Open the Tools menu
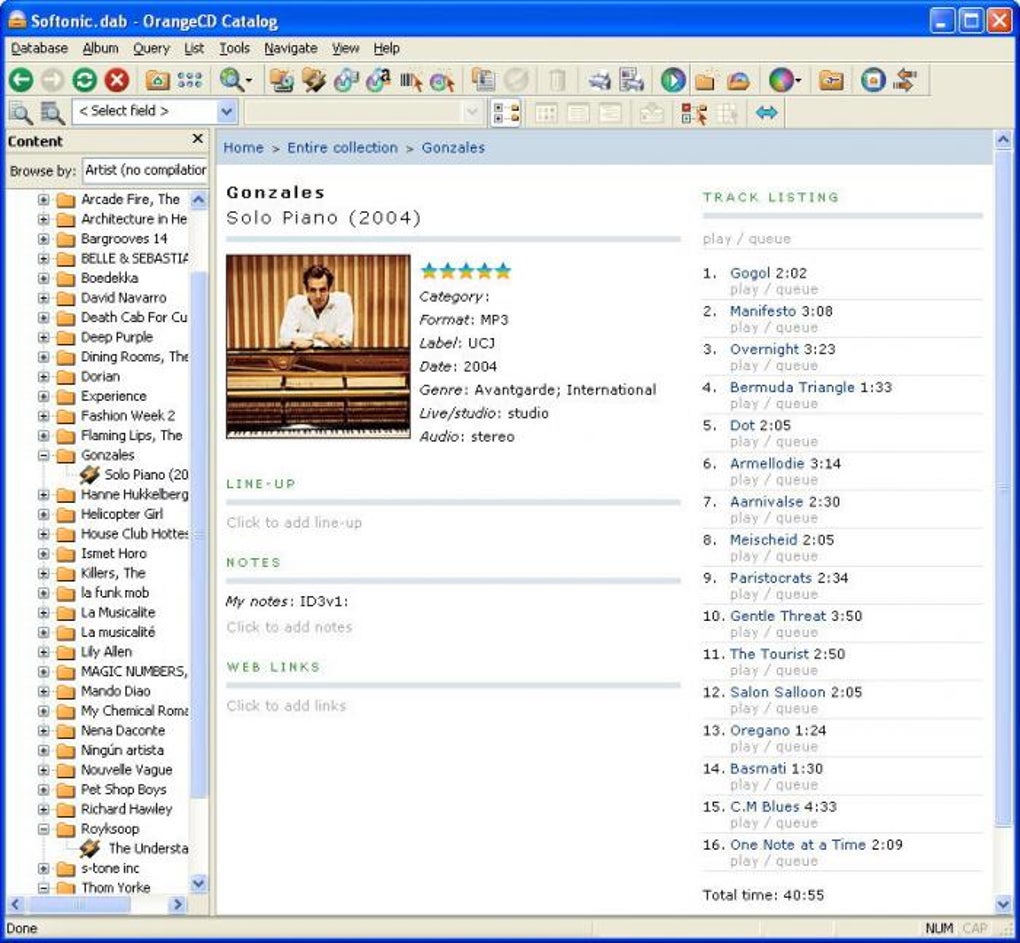 234,48
